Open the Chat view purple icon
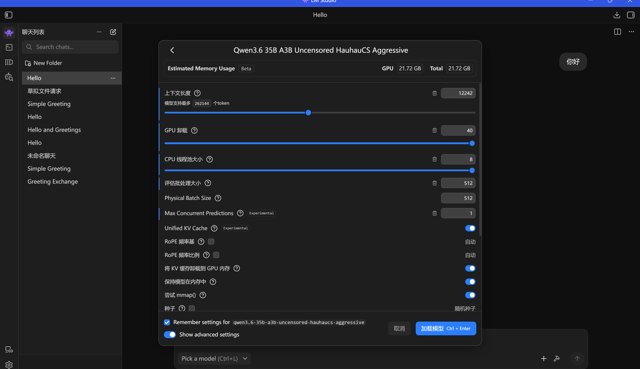This screenshot has width=640, height=369. [x=9, y=33]
